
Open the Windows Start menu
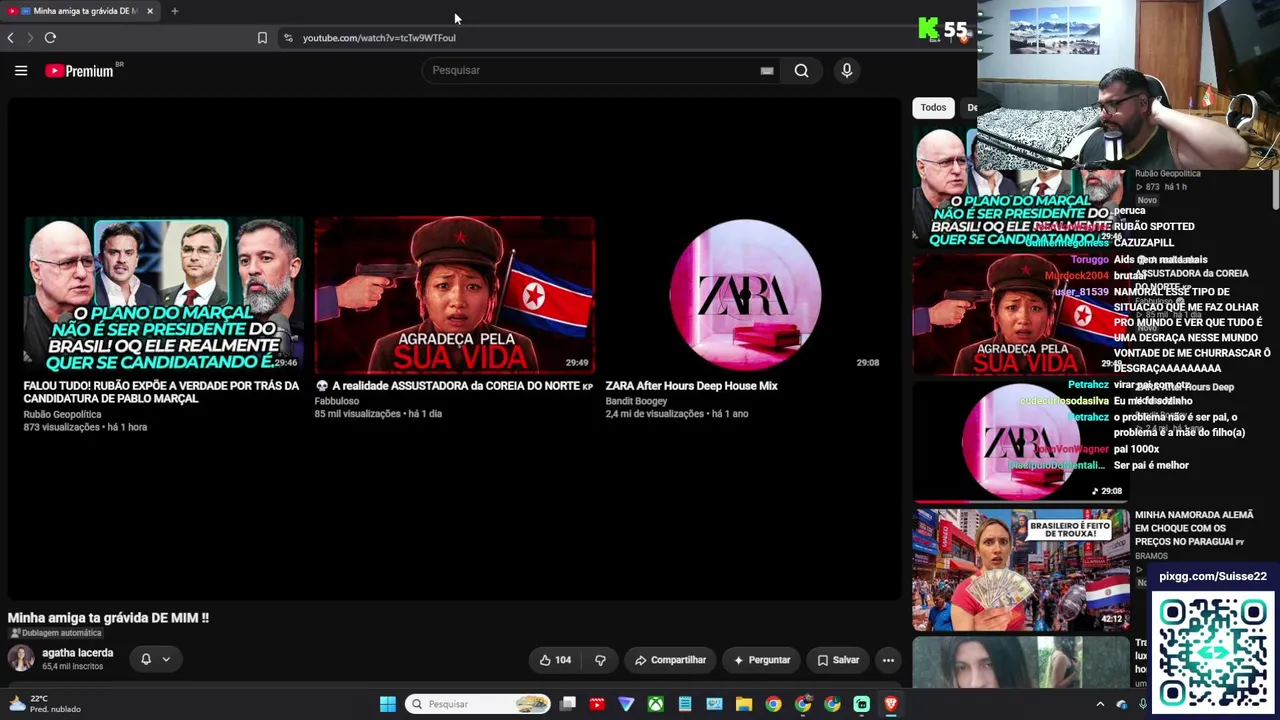[387, 704]
